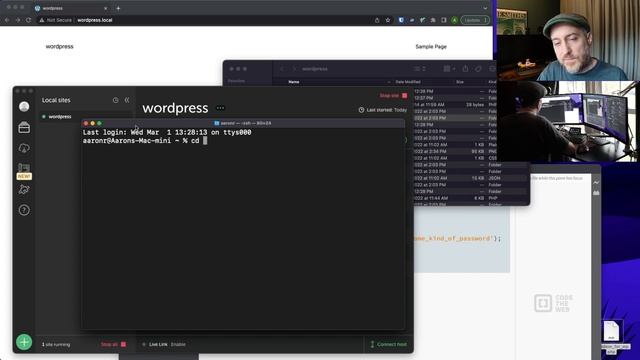This screenshot has height=360, width=640.
Task: Change Finder view mode selector
Action: 420,69
